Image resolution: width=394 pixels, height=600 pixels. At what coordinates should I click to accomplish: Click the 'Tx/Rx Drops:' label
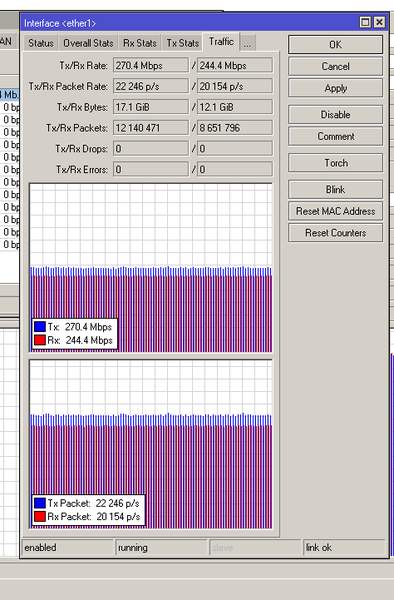pyautogui.click(x=81, y=148)
